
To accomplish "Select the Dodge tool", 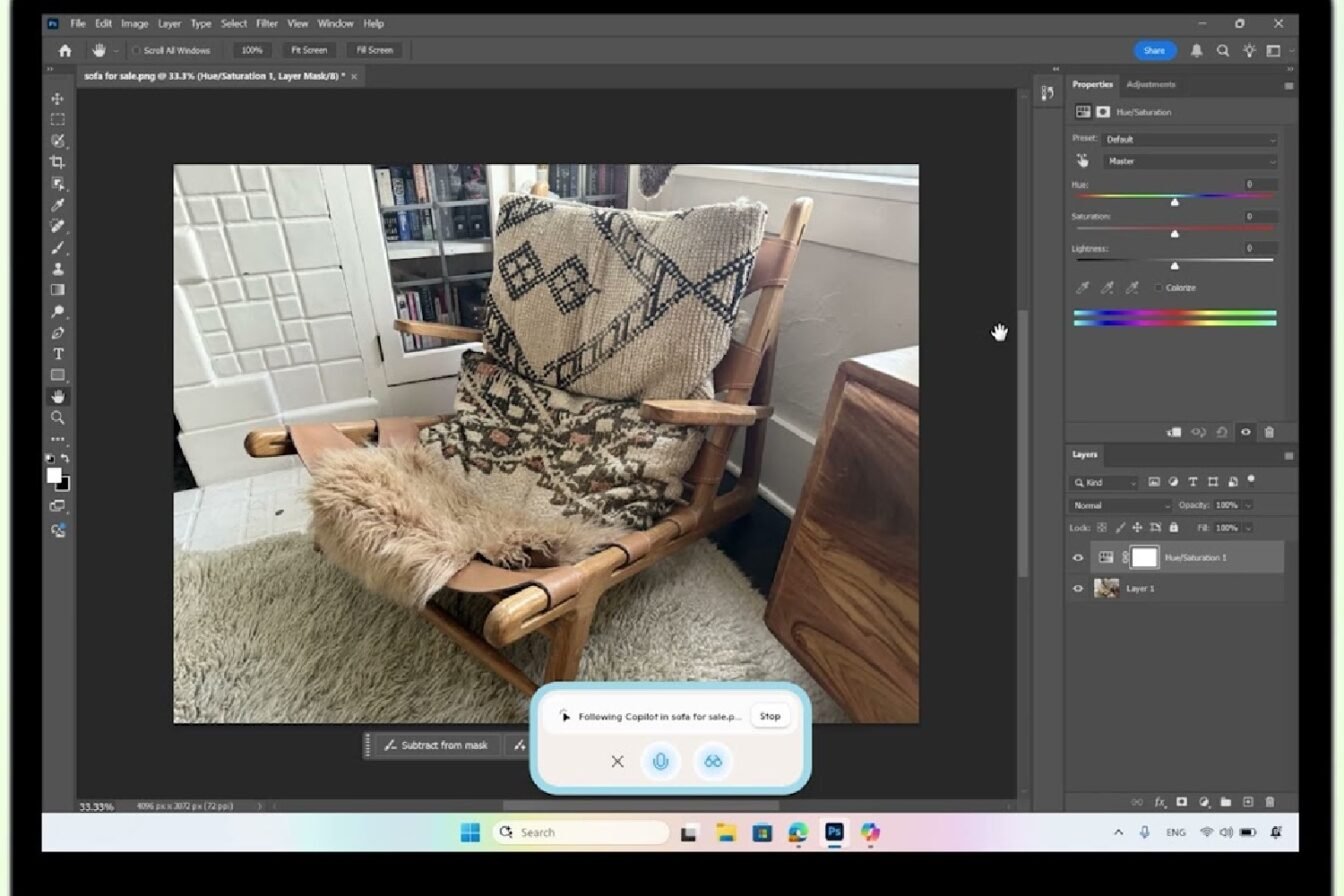I will [x=58, y=312].
